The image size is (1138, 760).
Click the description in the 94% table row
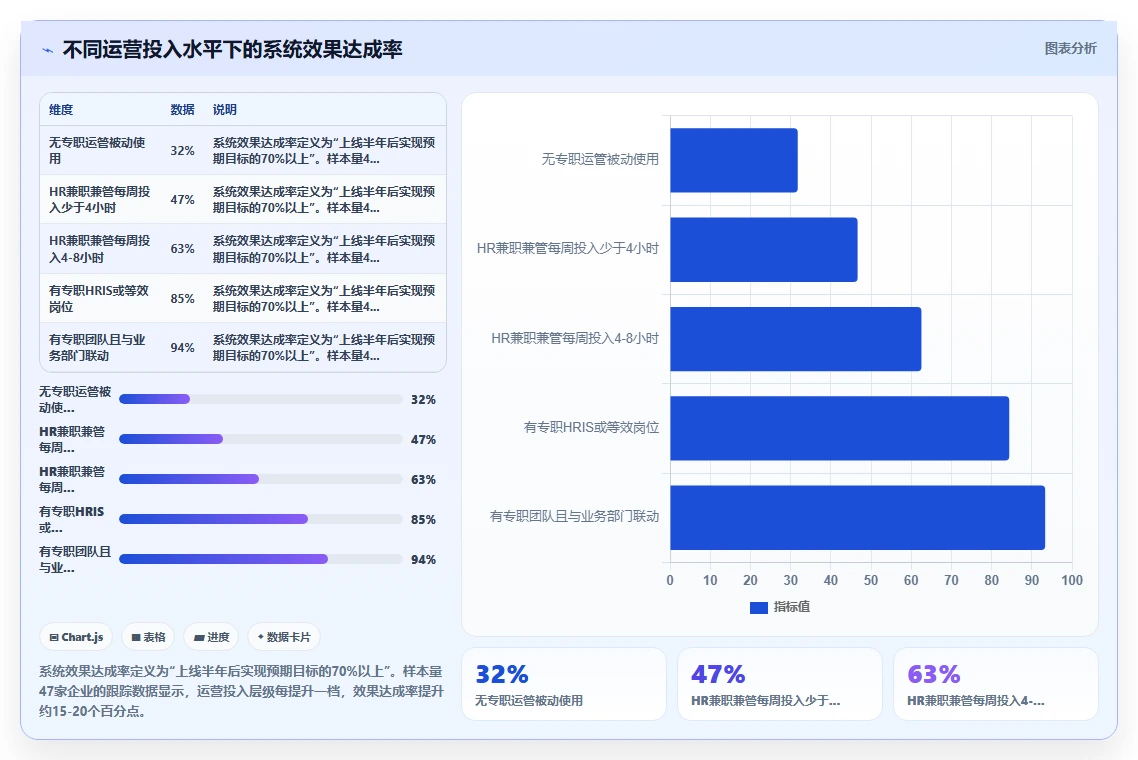tap(324, 348)
